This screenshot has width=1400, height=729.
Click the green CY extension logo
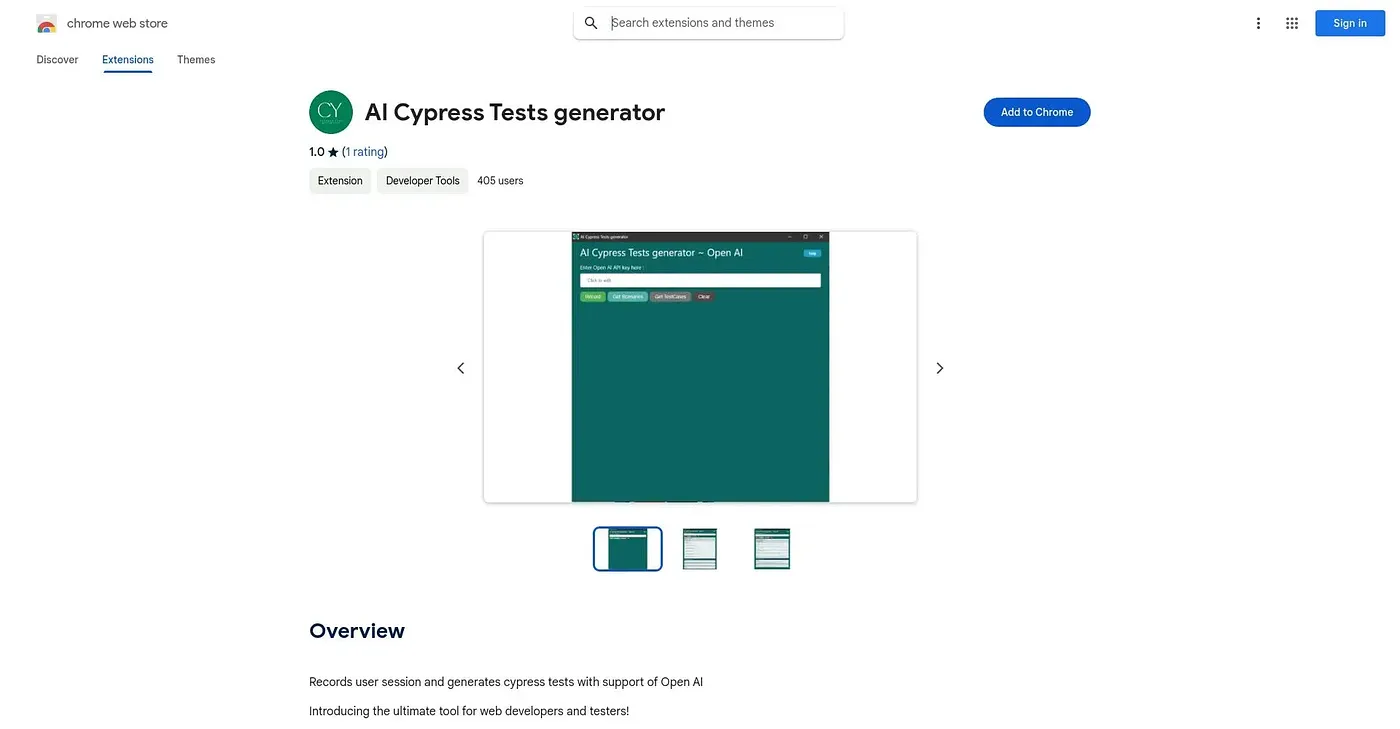[x=331, y=112]
